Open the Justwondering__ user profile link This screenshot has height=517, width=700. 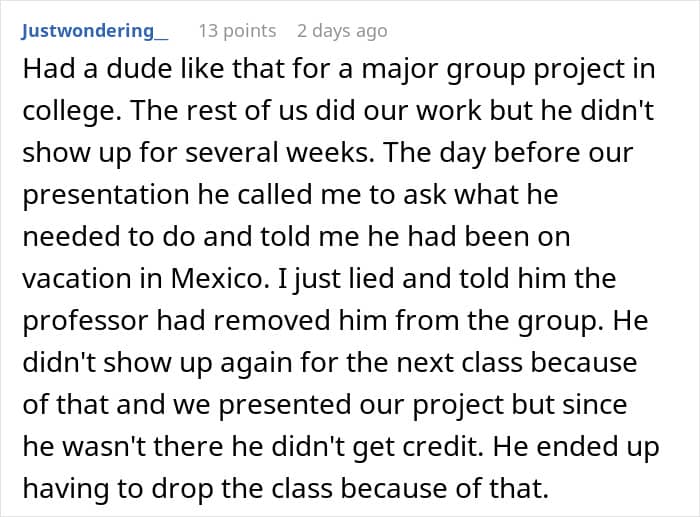tap(94, 31)
